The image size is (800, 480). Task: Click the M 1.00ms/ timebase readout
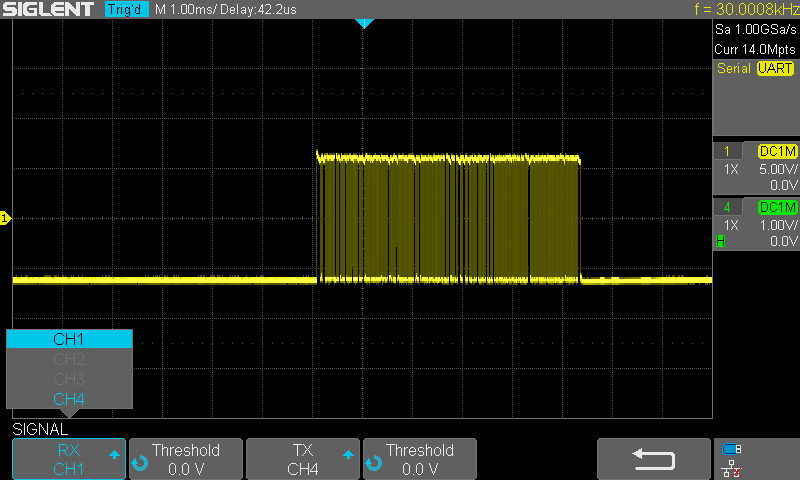185,9
